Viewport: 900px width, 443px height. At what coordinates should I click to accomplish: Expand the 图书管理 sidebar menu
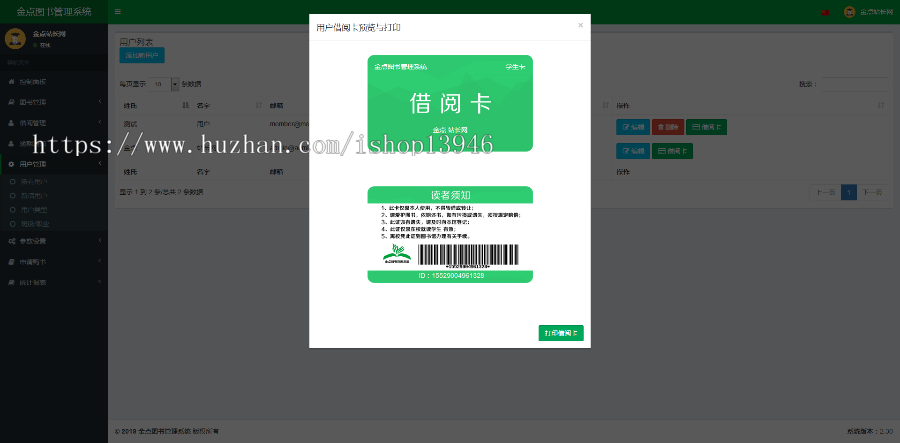coord(54,102)
